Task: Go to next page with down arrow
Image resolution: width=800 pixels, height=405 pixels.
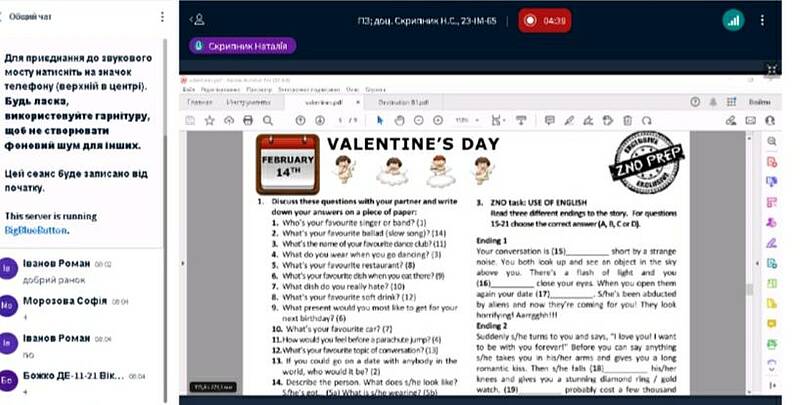Action: tap(318, 120)
